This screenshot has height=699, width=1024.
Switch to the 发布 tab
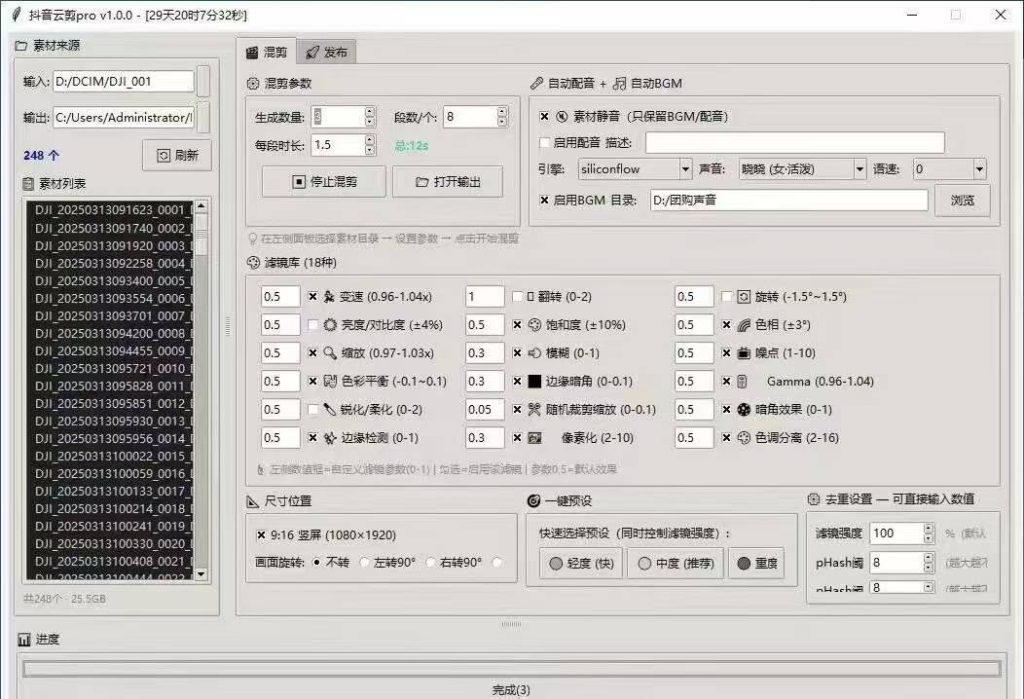tap(327, 52)
